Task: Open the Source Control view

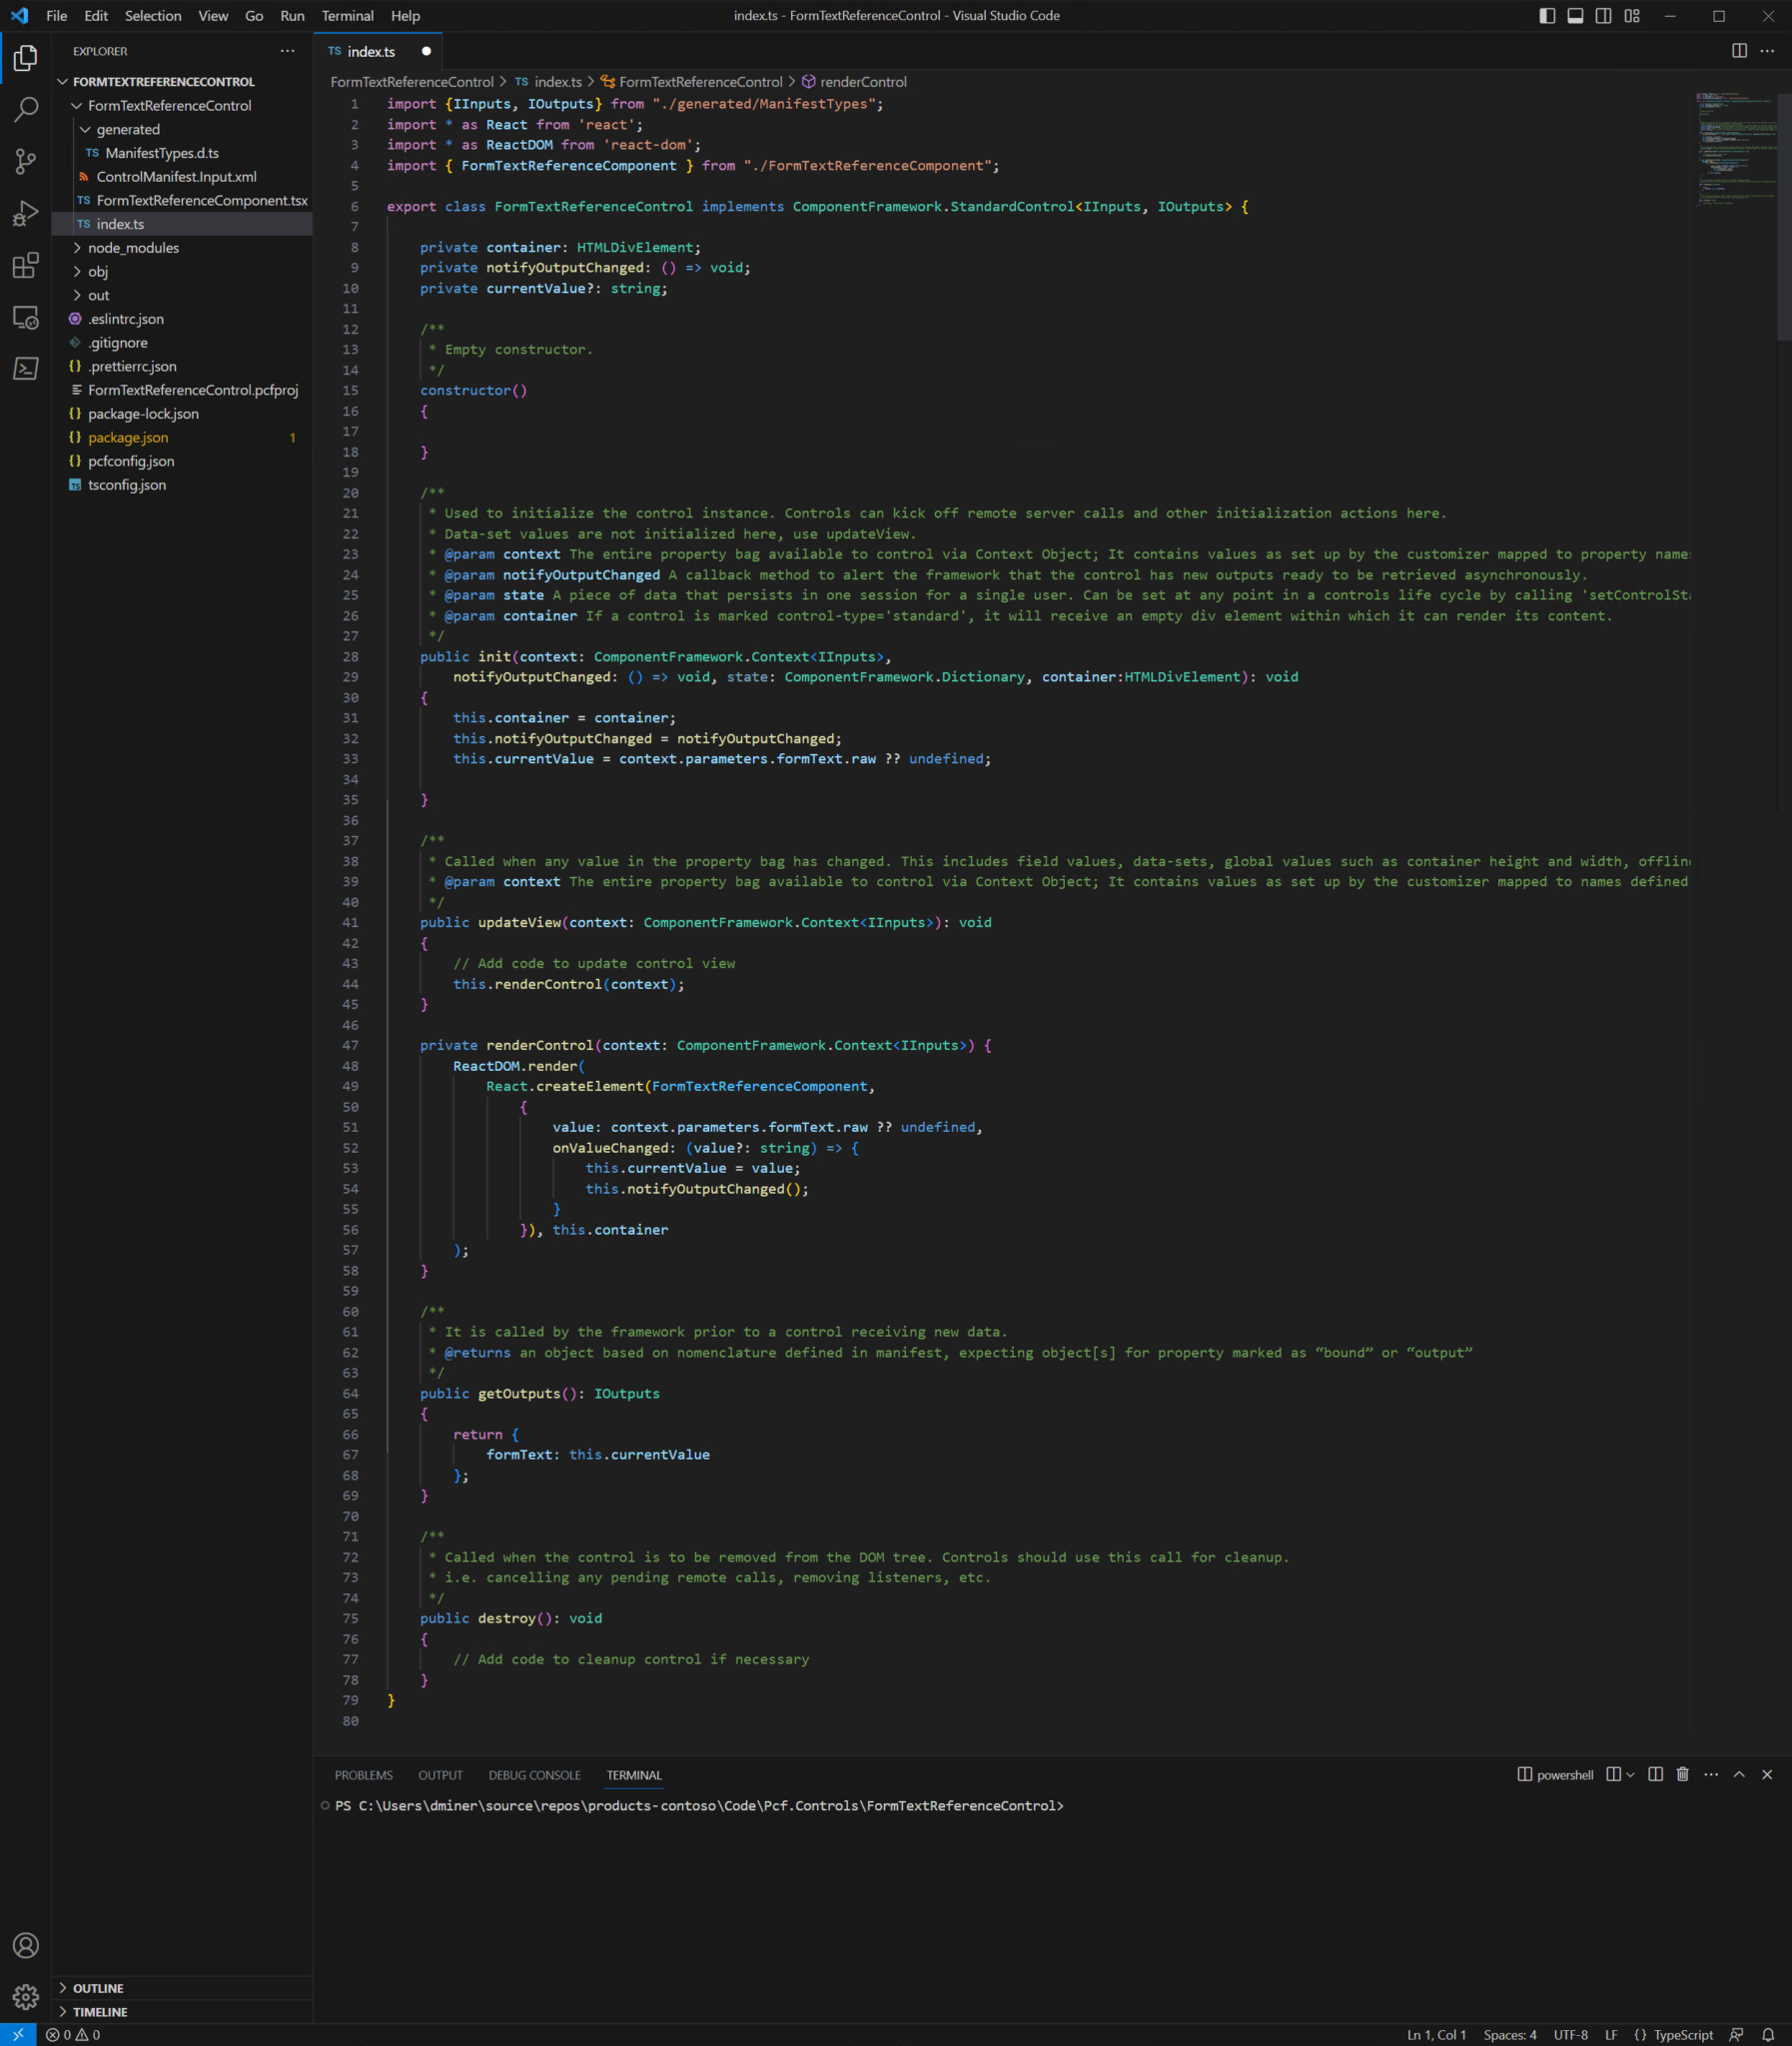Action: tap(25, 160)
